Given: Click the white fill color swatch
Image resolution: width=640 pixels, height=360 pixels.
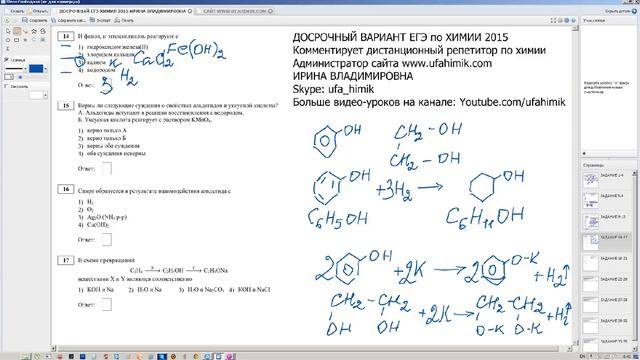Looking at the screenshot, I should (x=36, y=95).
